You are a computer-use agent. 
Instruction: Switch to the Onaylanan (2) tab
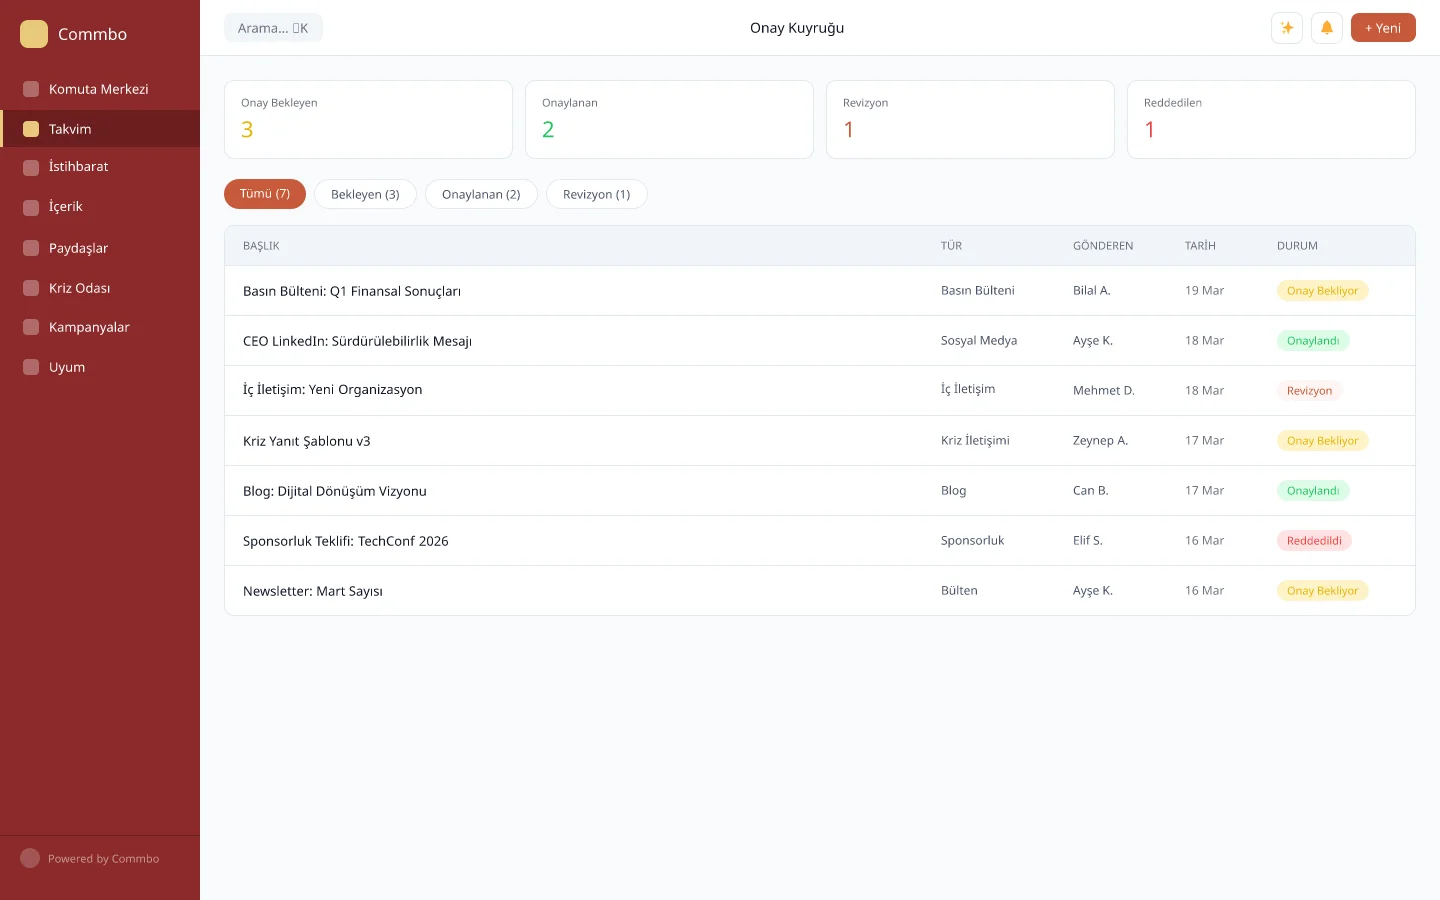481,194
